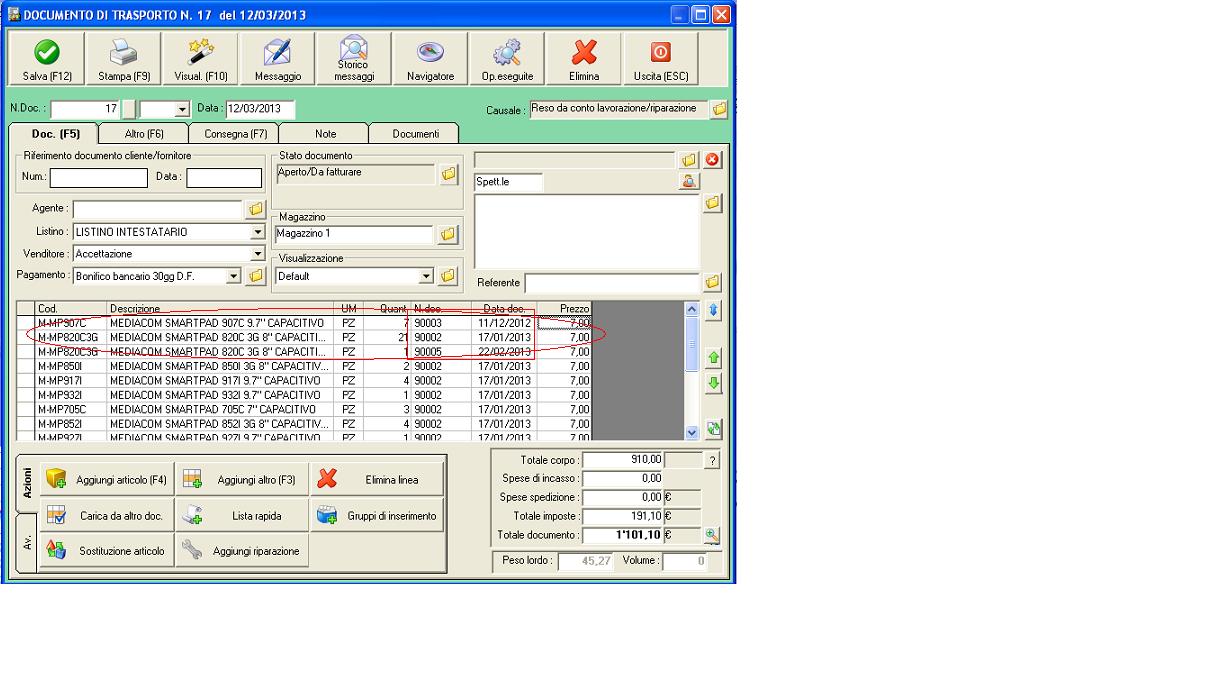Expand N.Doc. series dropdown
Screen dimensions: 1224x692
pyautogui.click(x=182, y=109)
